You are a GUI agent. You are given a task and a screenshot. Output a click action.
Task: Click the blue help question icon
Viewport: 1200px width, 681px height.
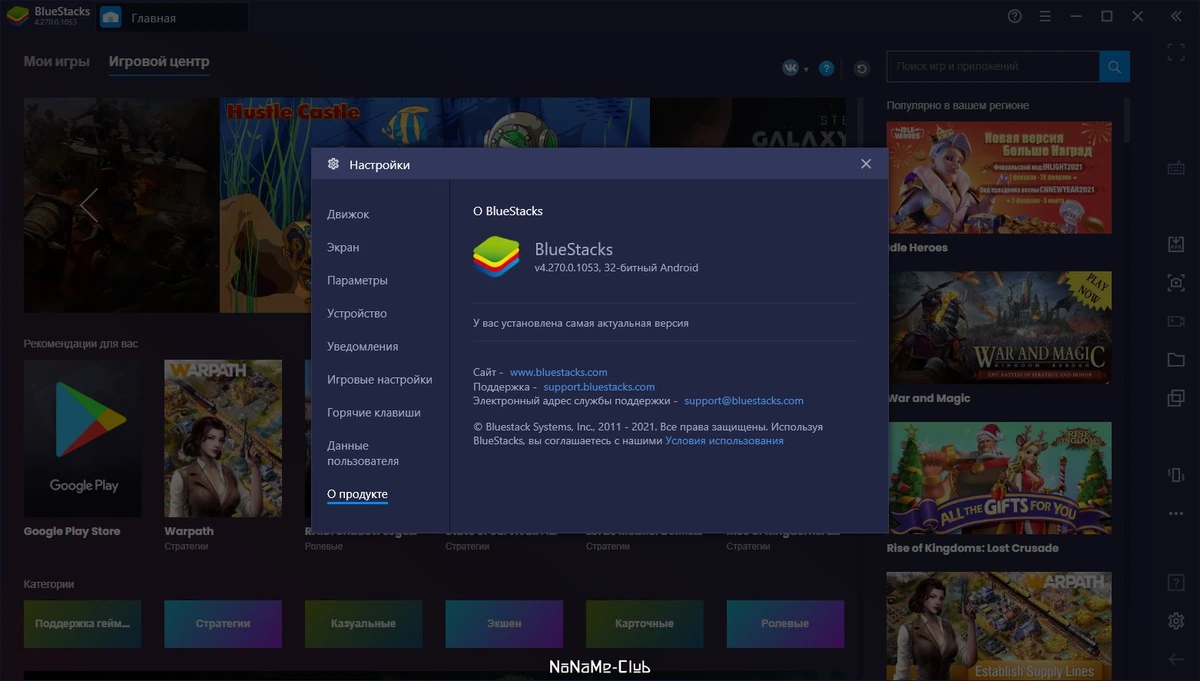click(826, 68)
